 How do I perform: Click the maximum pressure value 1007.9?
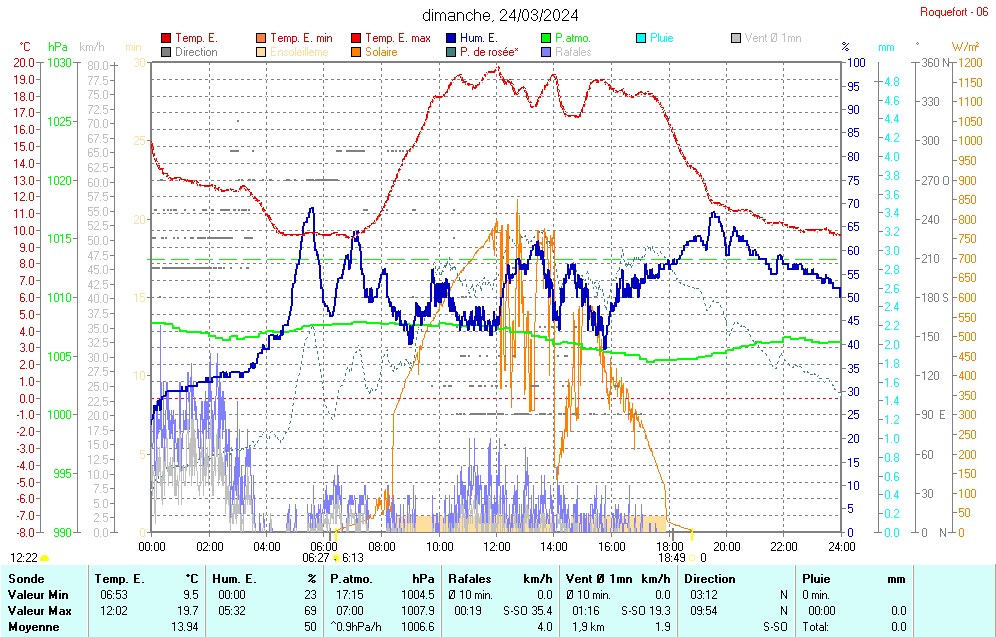(x=417, y=611)
